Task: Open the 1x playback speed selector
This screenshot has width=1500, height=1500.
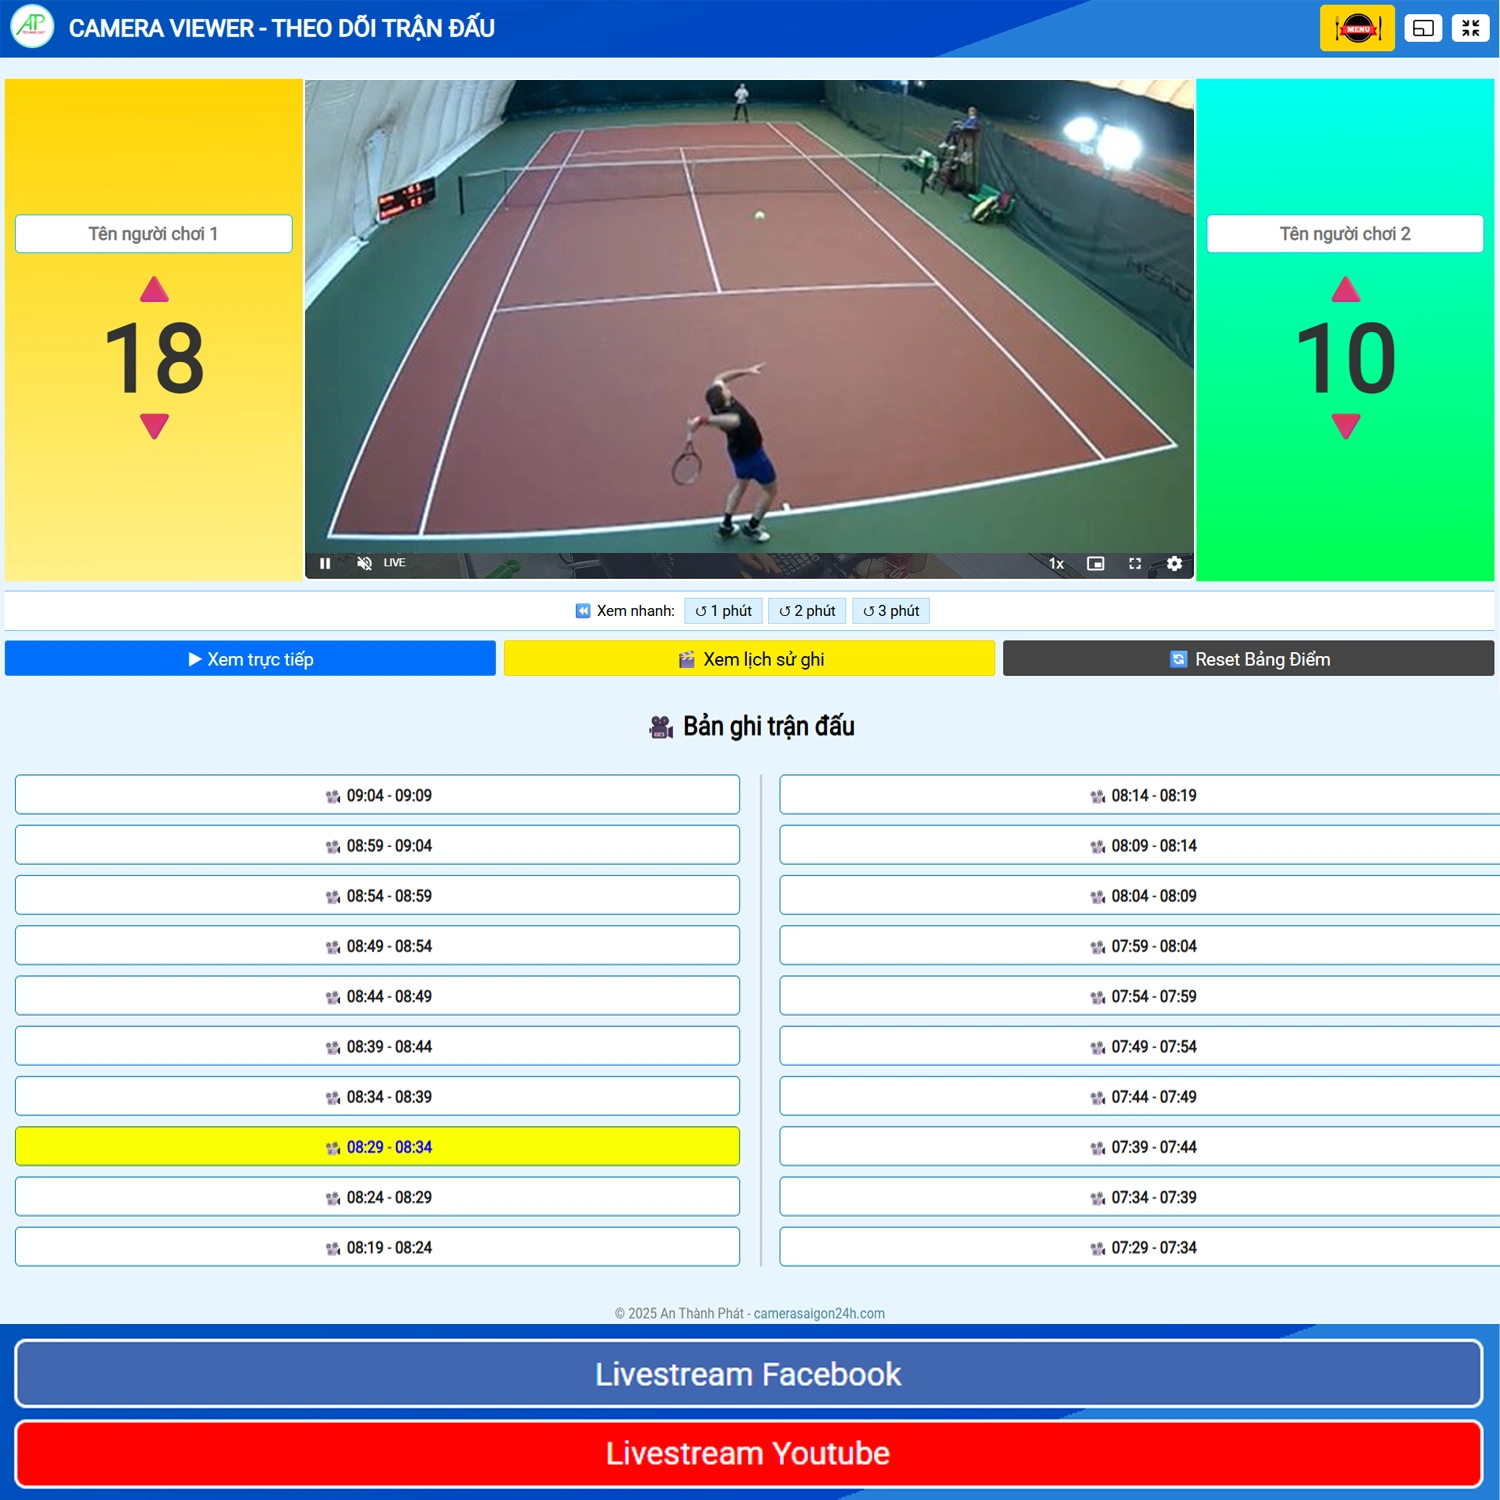Action: [1056, 563]
